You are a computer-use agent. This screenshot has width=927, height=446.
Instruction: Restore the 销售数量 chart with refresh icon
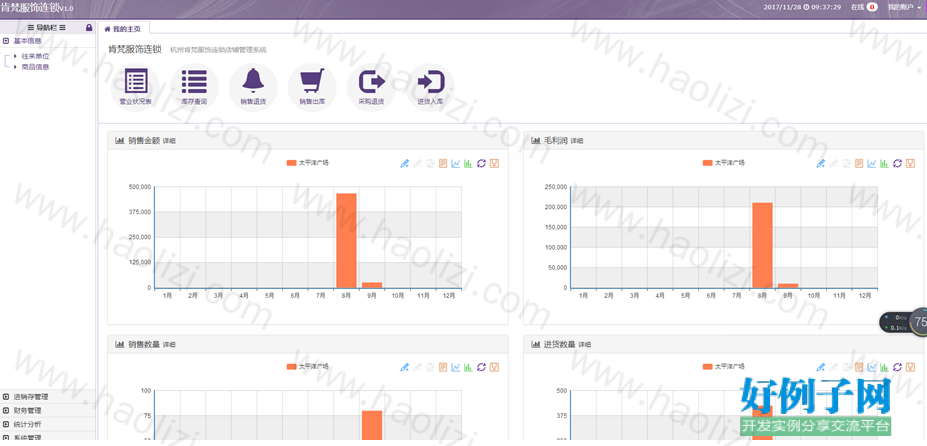click(x=482, y=367)
